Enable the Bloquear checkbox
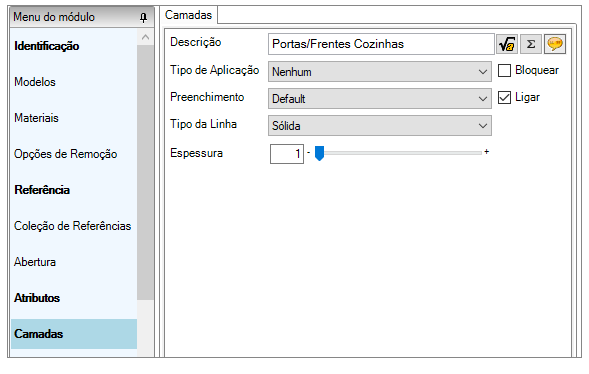The height and width of the screenshot is (374, 589). point(504,70)
